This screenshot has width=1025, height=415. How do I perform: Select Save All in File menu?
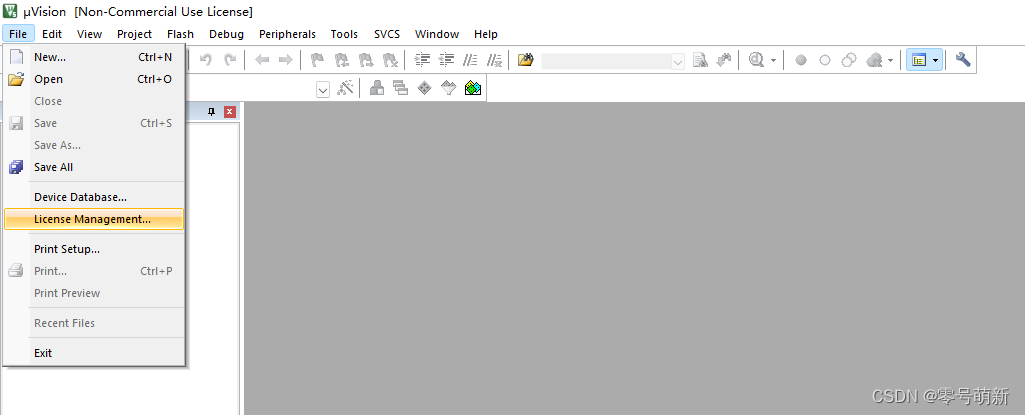point(94,167)
